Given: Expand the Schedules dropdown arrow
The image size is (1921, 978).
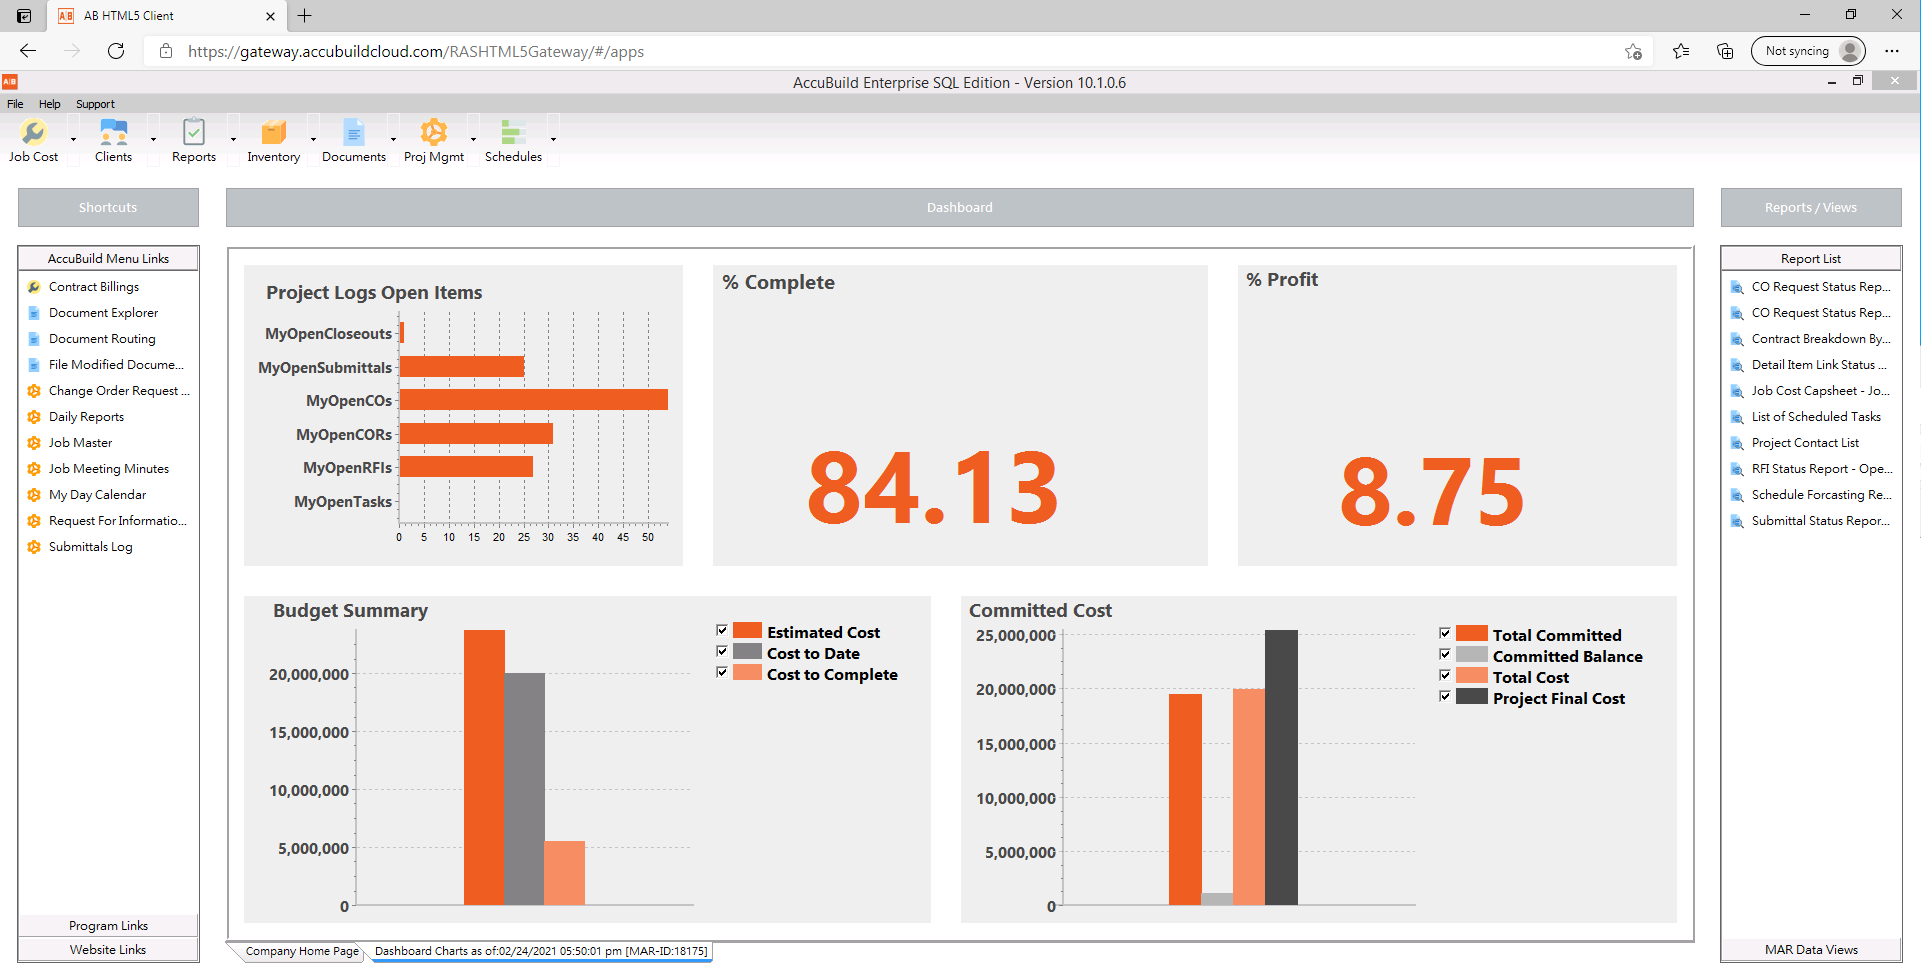Looking at the screenshot, I should click(x=553, y=137).
